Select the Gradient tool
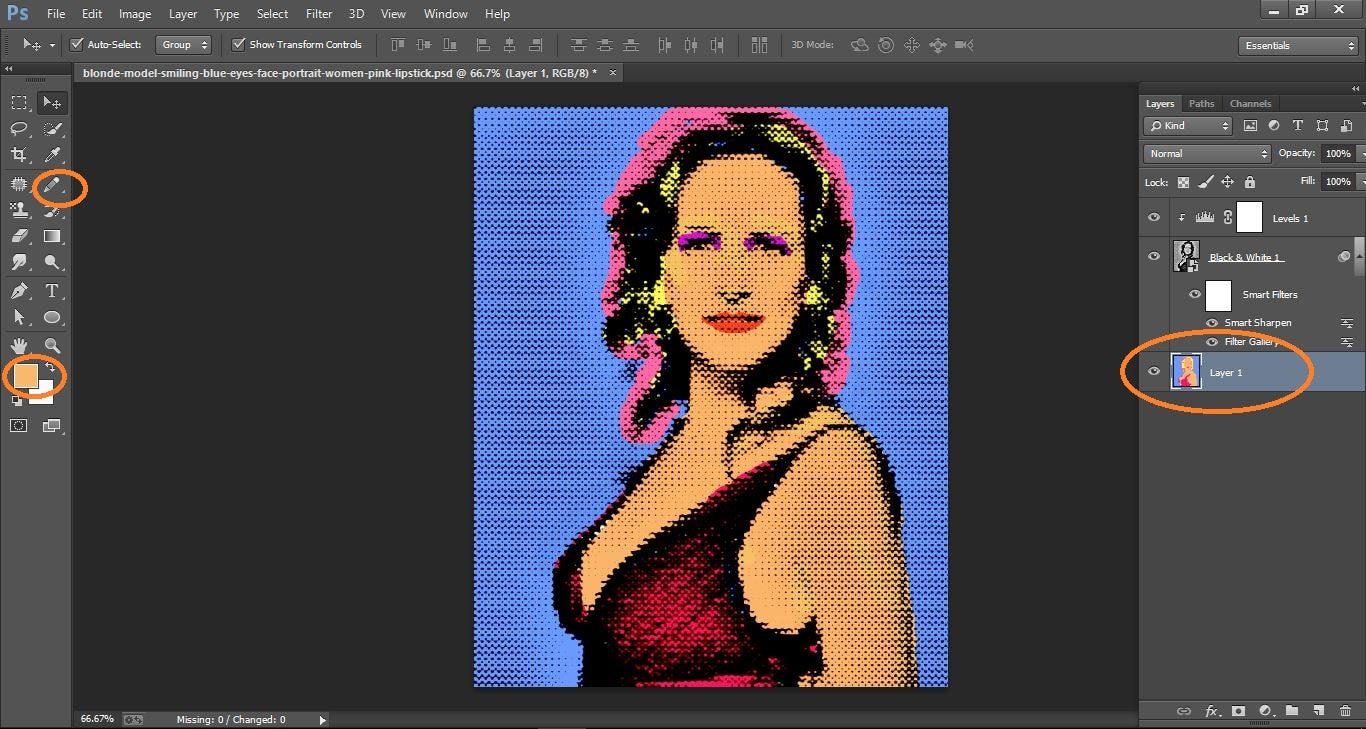This screenshot has height=729, width=1366. (x=51, y=236)
